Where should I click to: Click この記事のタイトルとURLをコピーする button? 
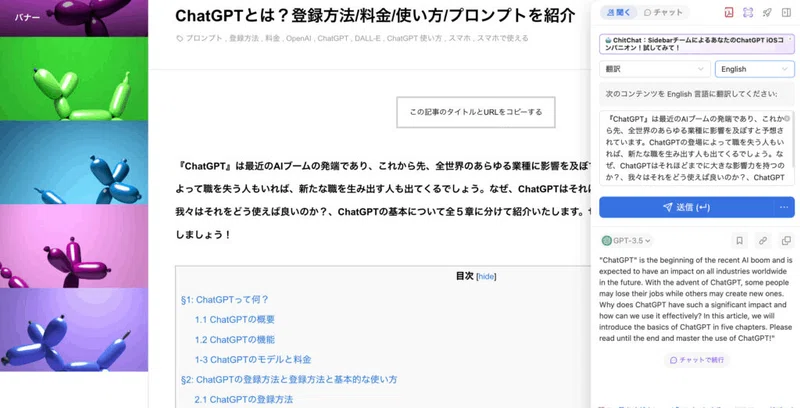[476, 112]
